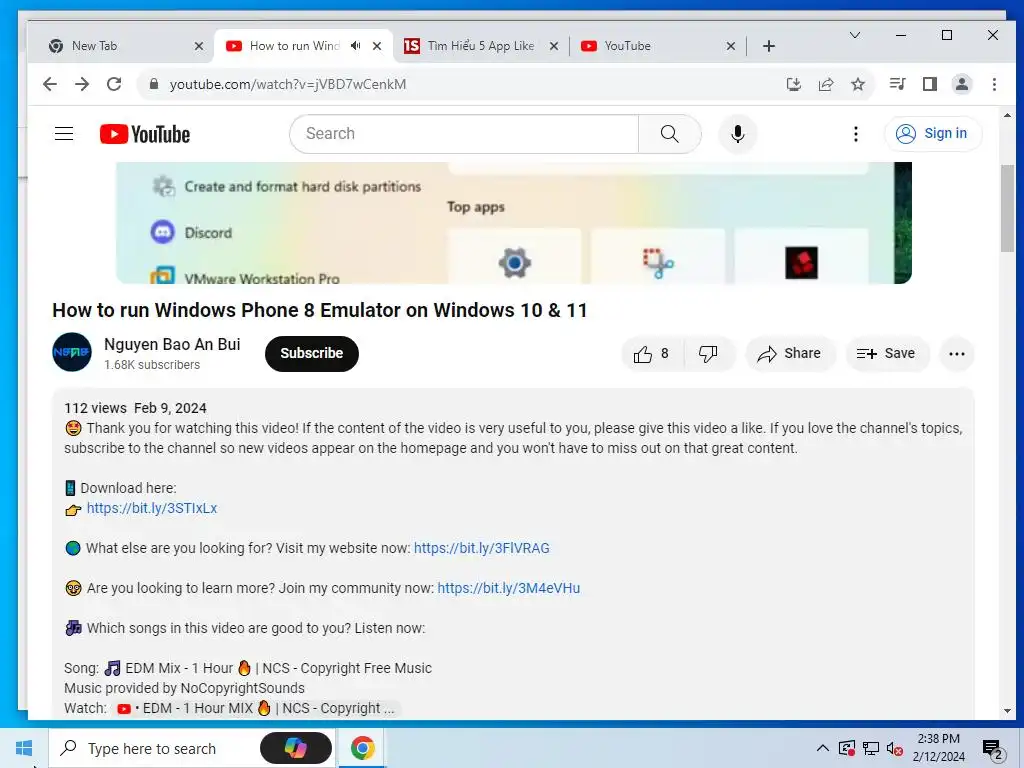Dislike this video

tap(709, 354)
